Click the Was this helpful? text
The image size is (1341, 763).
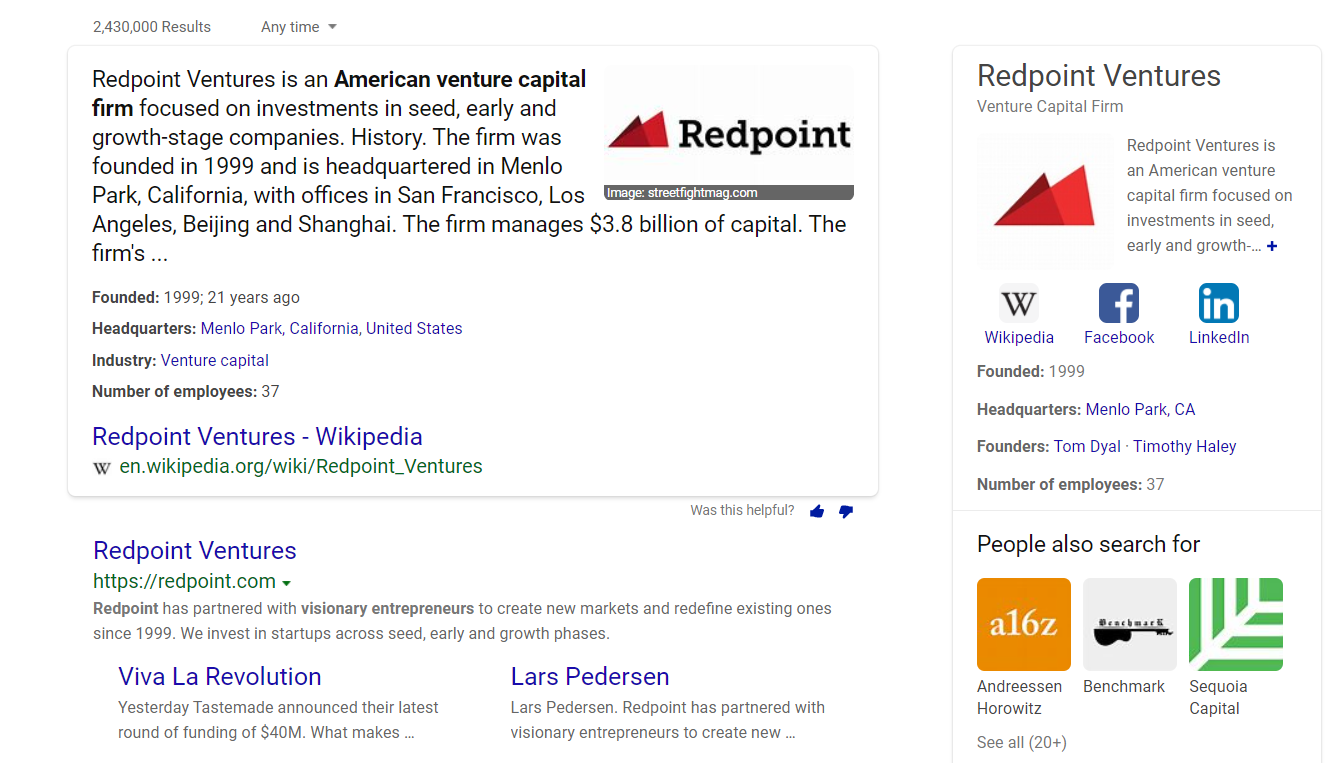pos(742,510)
